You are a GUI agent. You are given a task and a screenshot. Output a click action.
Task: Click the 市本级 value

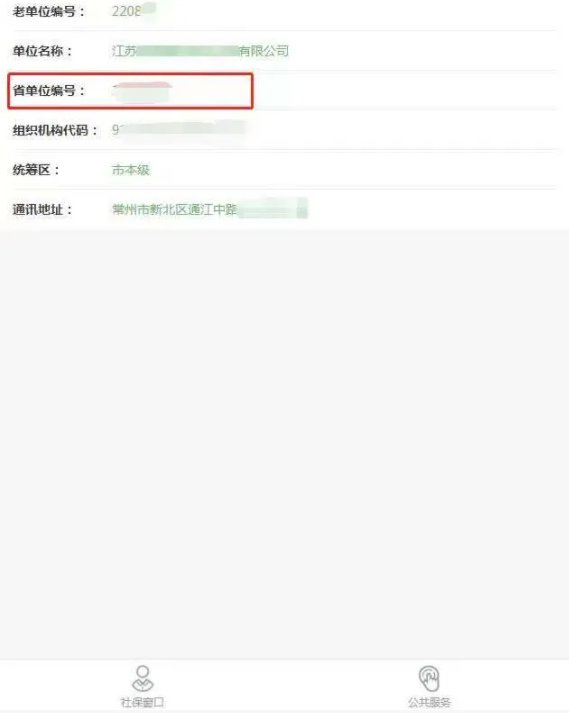pyautogui.click(x=131, y=170)
